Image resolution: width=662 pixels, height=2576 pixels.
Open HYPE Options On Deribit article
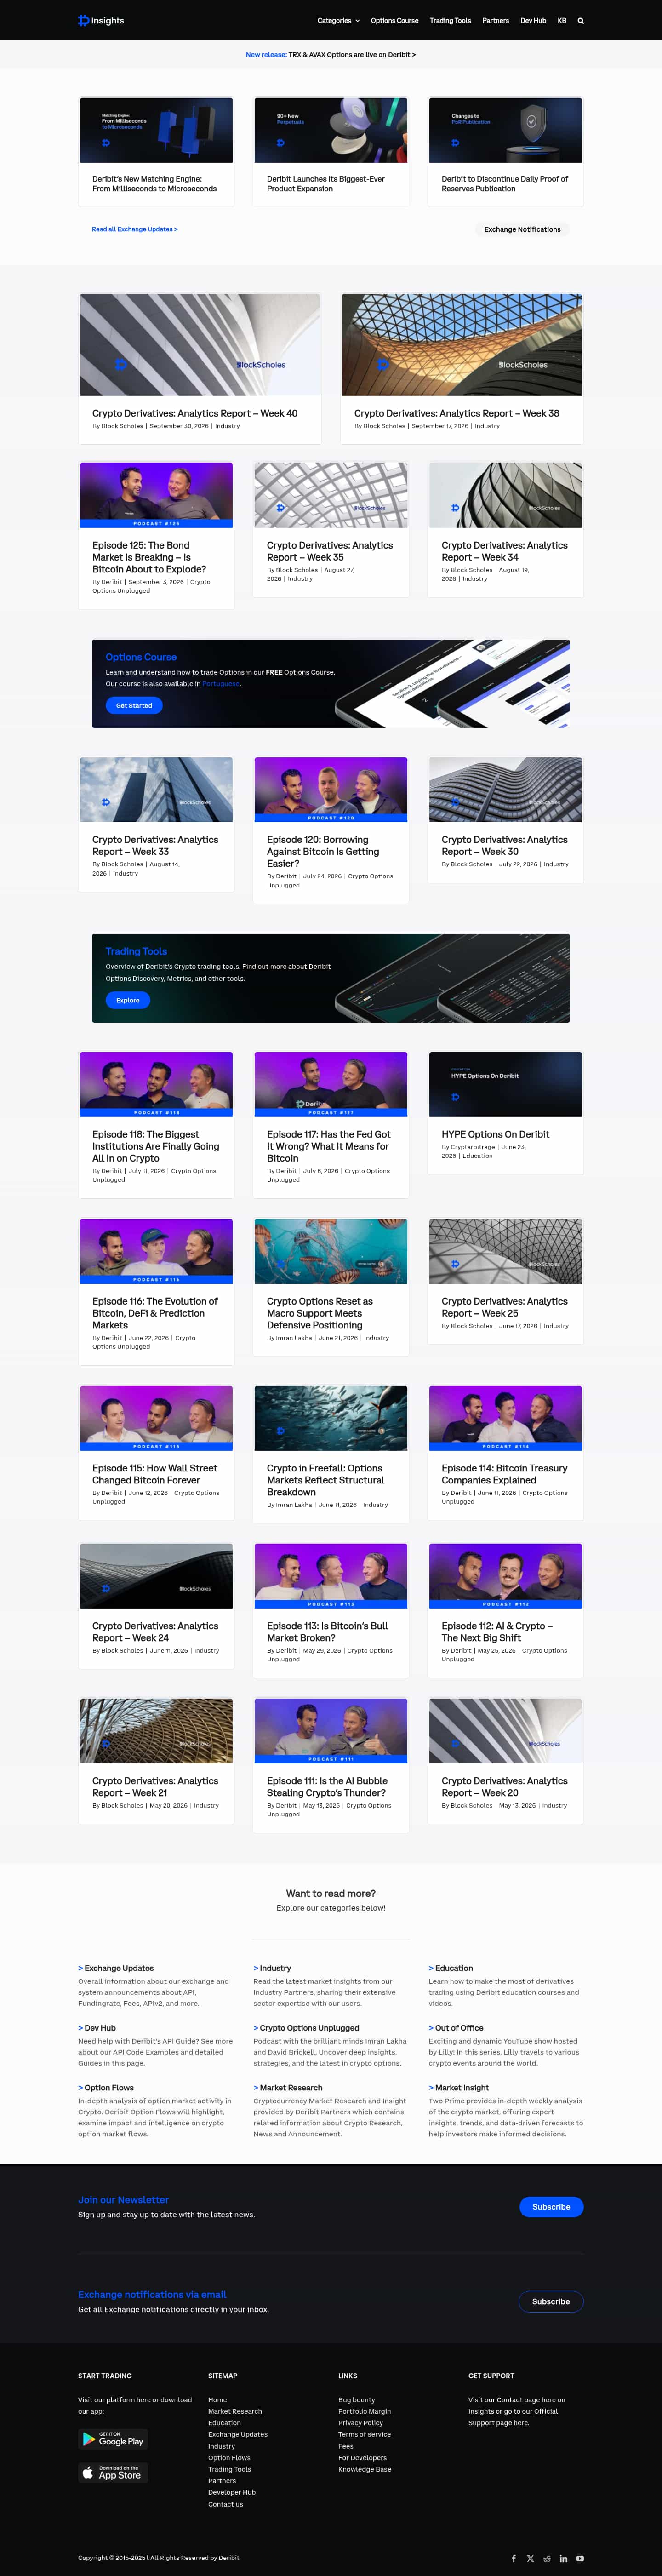point(496,1134)
